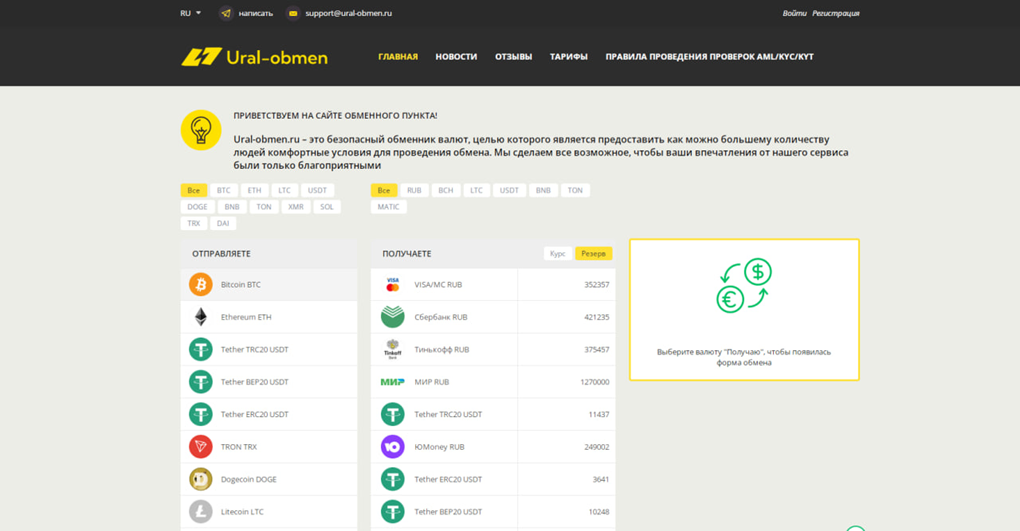Click the Telegram paper-plane icon

click(226, 13)
